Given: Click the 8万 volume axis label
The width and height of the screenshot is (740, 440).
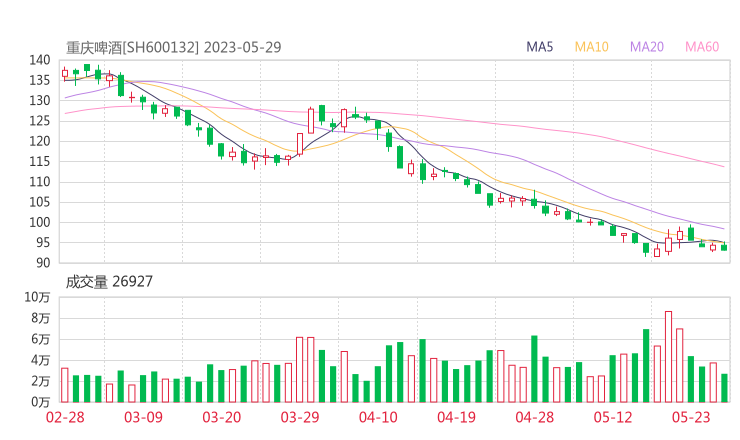Looking at the screenshot, I should click(41, 319).
